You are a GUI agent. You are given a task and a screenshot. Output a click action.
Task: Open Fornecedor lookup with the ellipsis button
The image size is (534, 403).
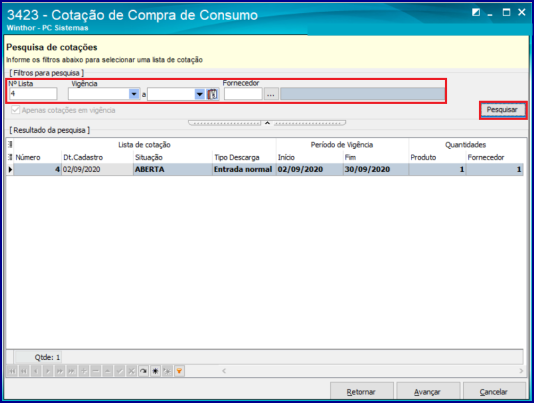click(x=271, y=94)
